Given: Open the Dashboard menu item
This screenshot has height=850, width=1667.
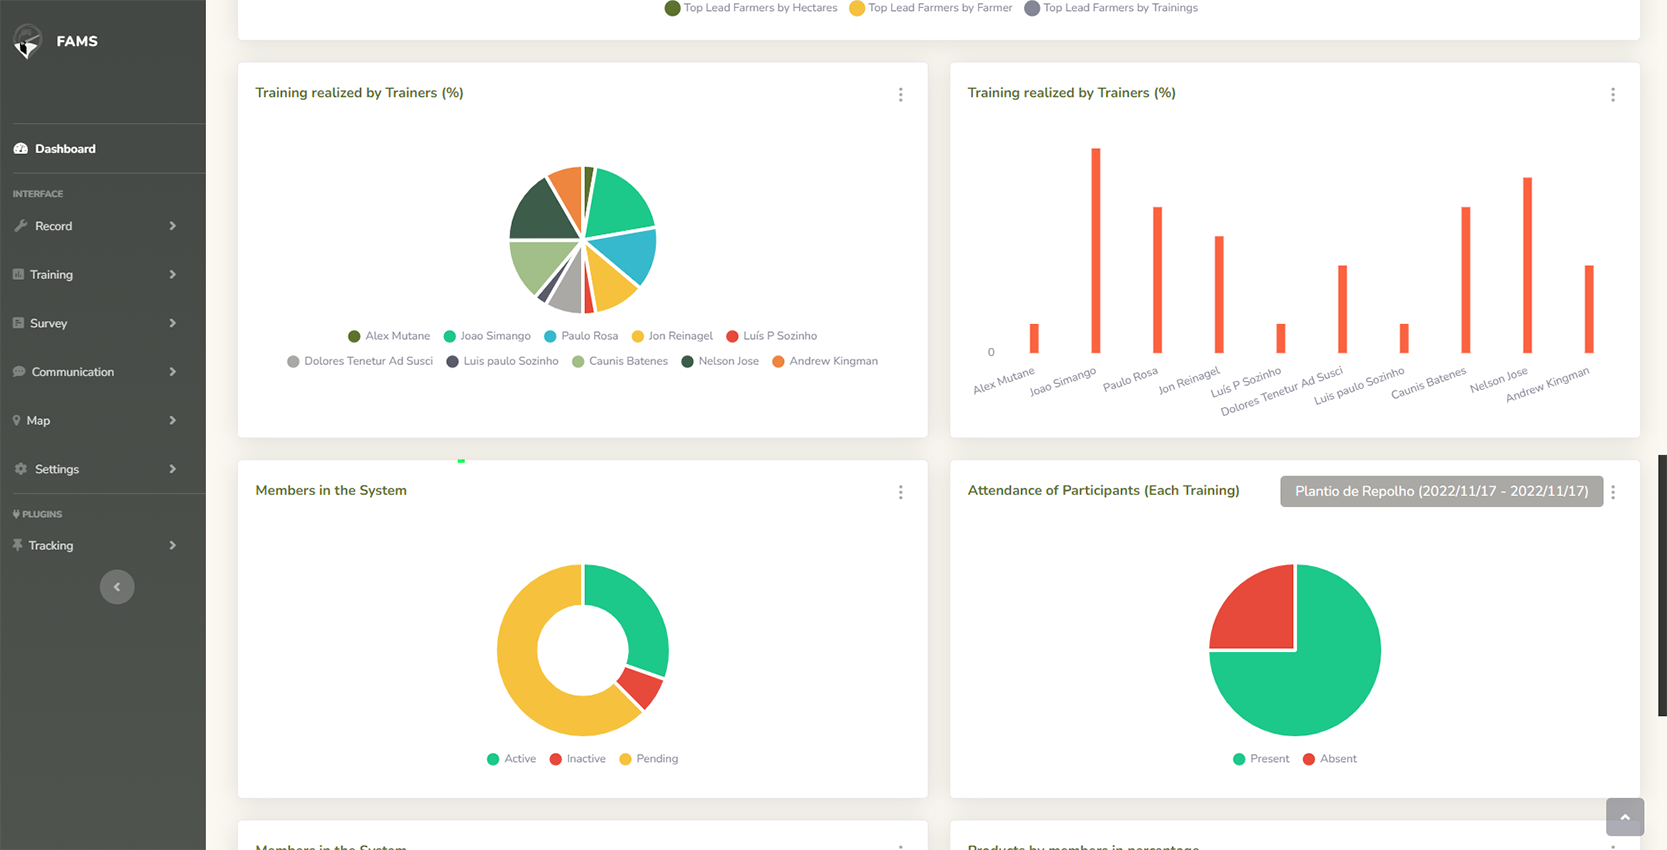Looking at the screenshot, I should (x=65, y=149).
